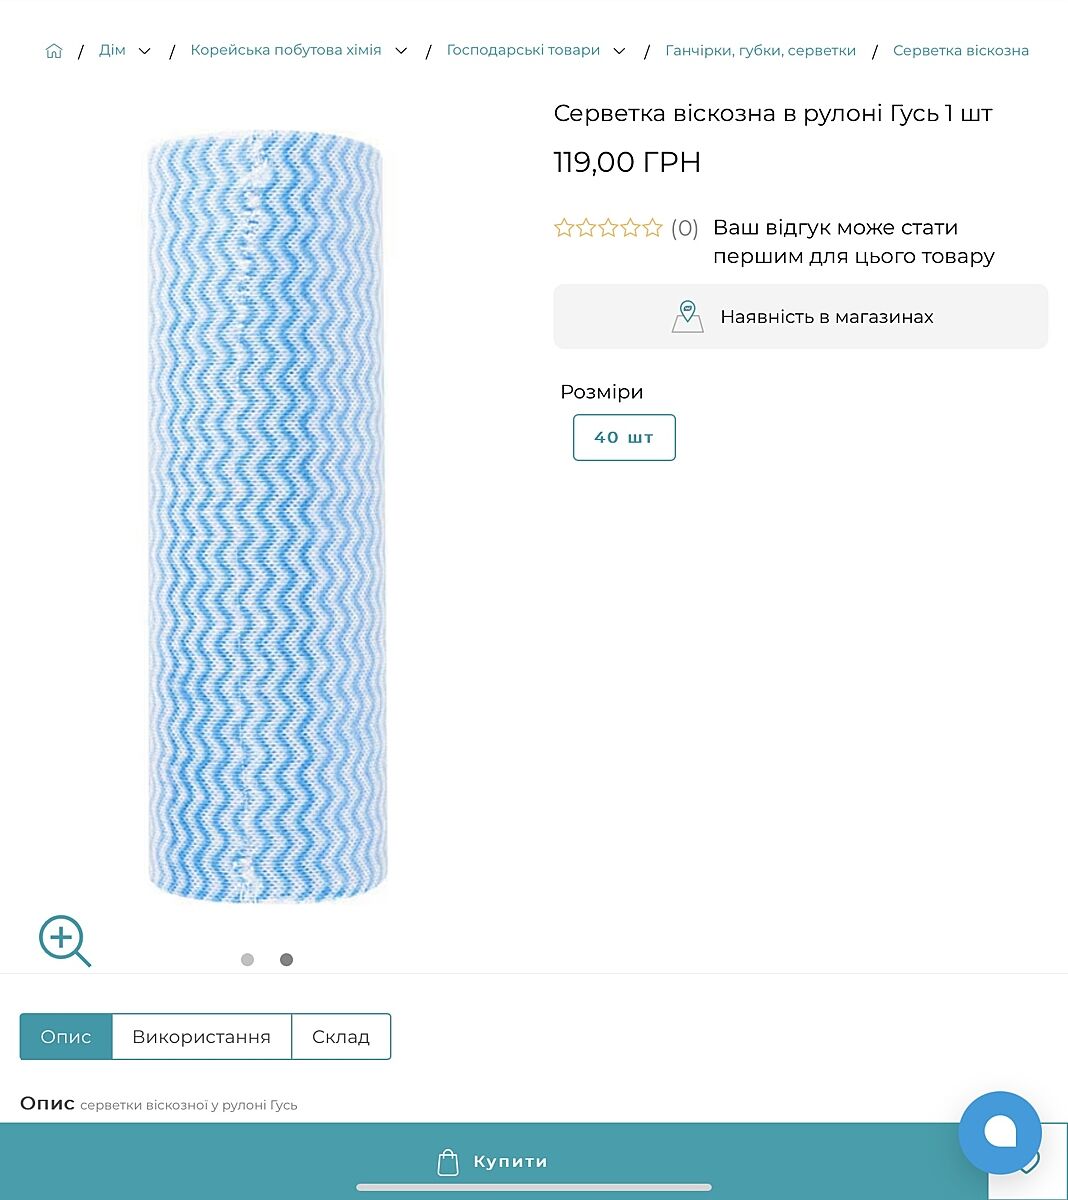This screenshot has height=1200, width=1068.
Task: Open the Склад tab
Action: (341, 1037)
